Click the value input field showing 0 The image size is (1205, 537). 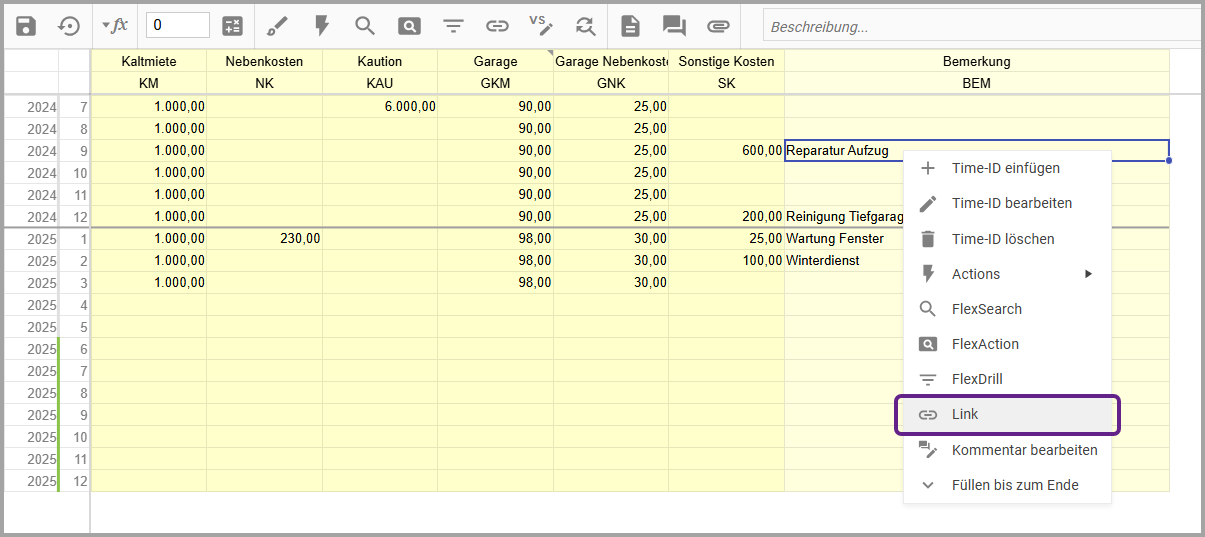pos(177,25)
